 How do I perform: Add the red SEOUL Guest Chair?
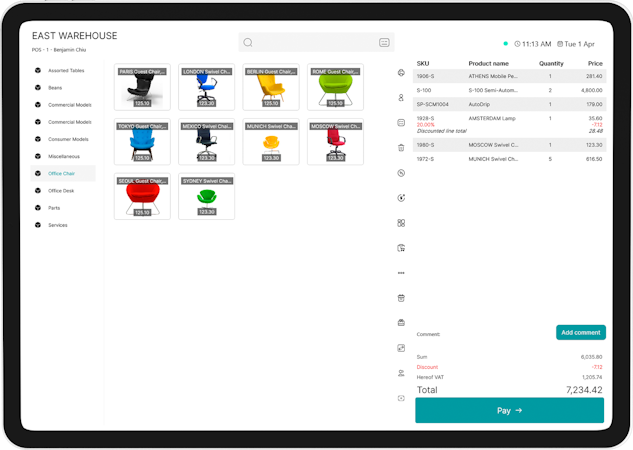[142, 196]
